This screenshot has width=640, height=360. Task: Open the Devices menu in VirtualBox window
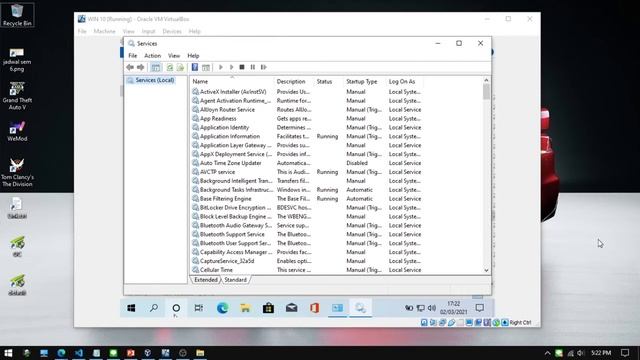[172, 31]
